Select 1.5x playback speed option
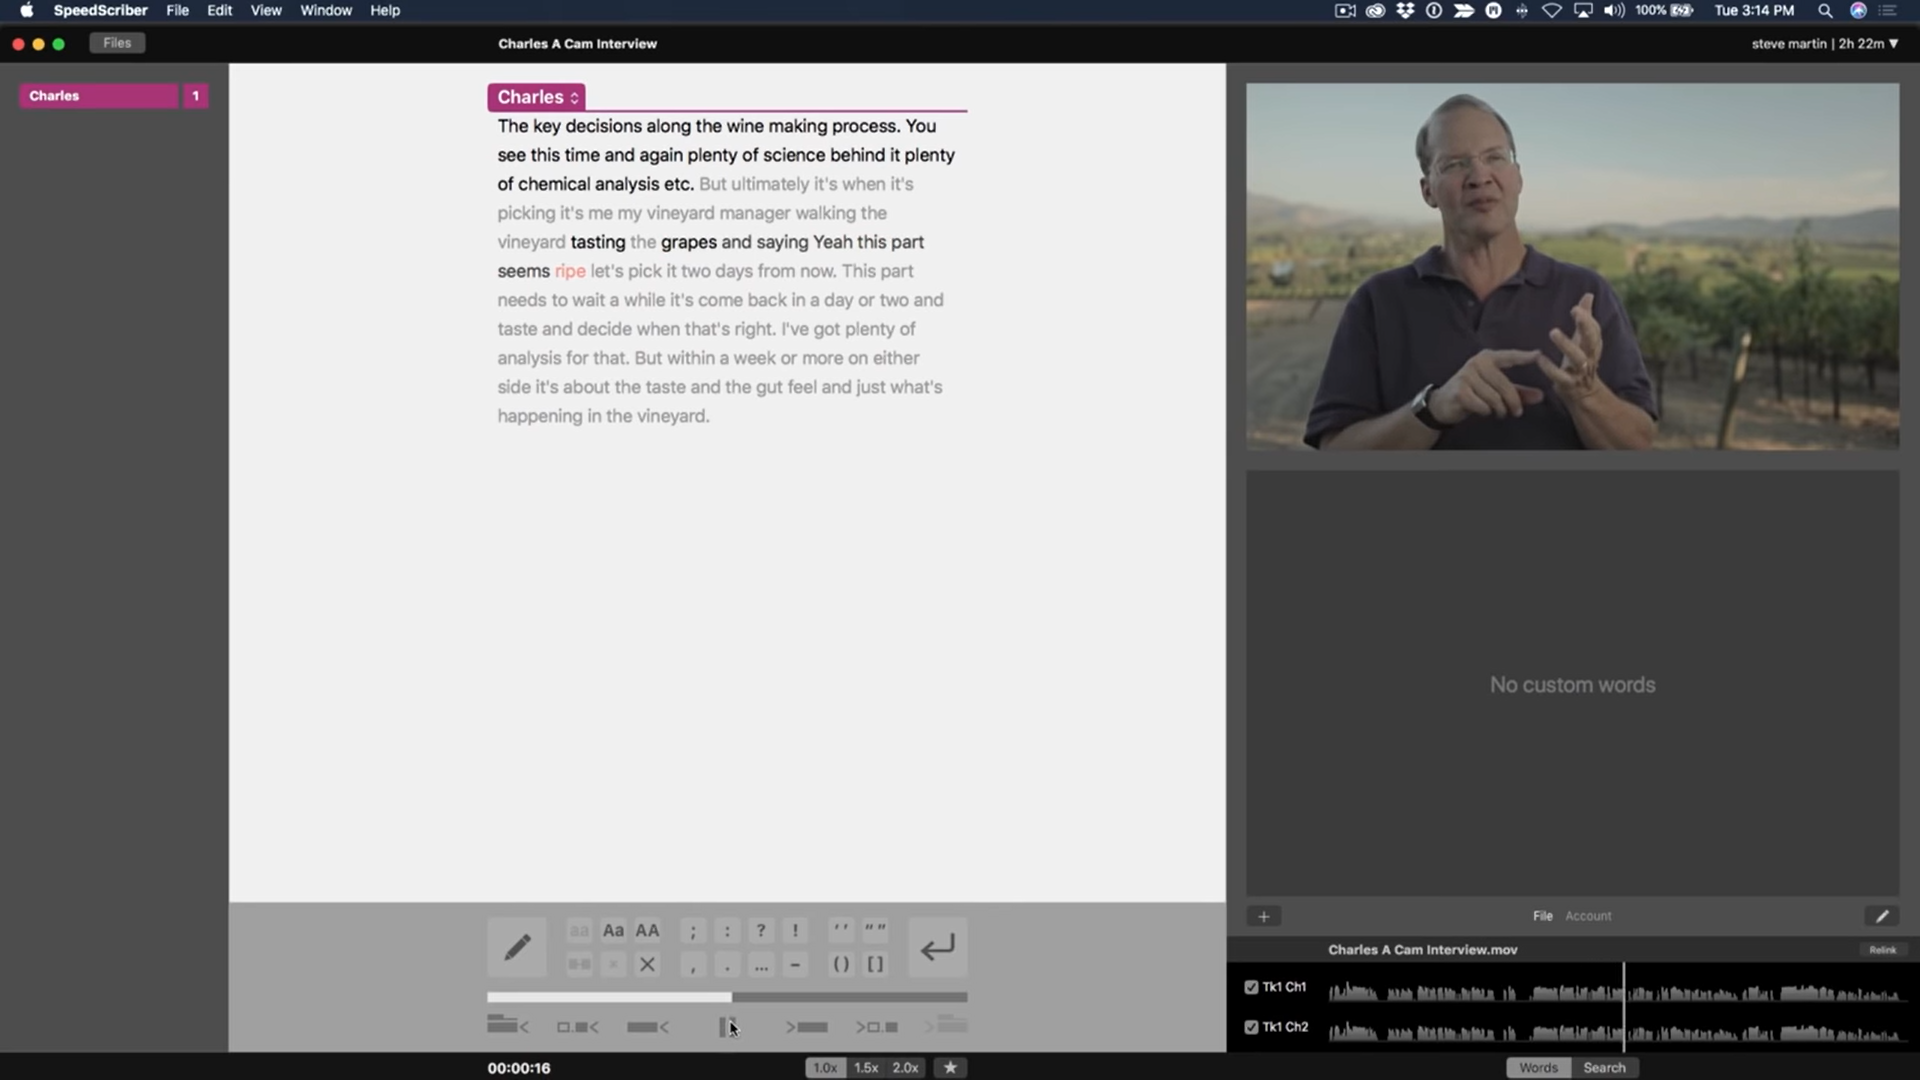The width and height of the screenshot is (1920, 1080). click(864, 1067)
